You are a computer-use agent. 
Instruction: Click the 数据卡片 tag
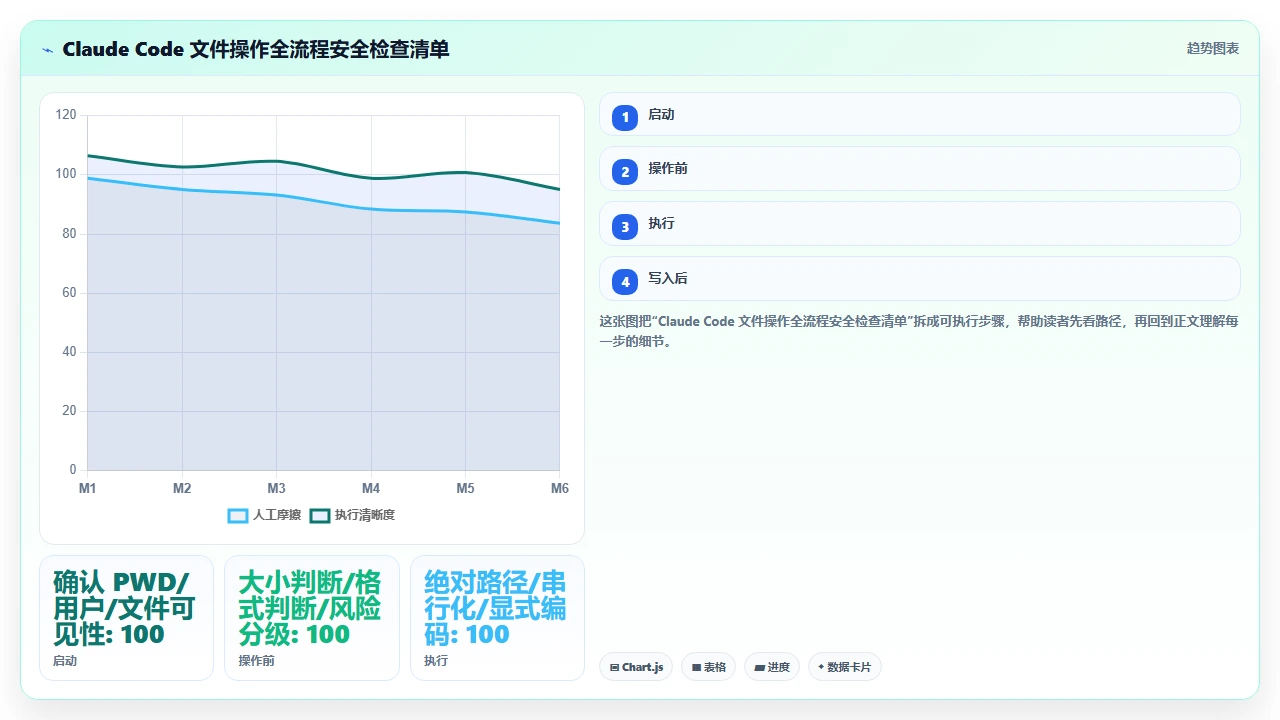coord(844,667)
